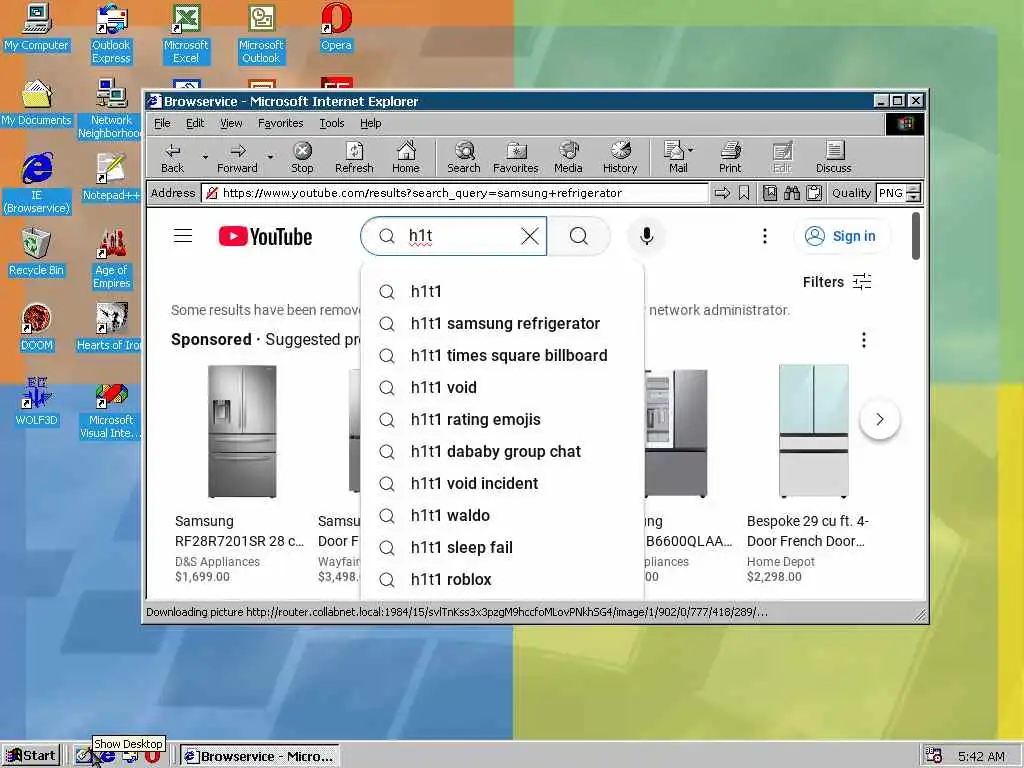Viewport: 1024px width, 768px height.
Task: Select suggestion "h1t1 void incident"
Action: (x=502, y=483)
